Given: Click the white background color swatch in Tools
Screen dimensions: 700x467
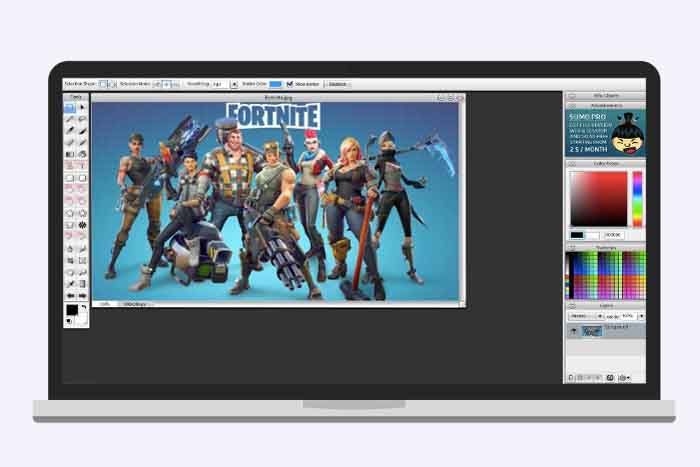Looking at the screenshot, I should point(82,319).
